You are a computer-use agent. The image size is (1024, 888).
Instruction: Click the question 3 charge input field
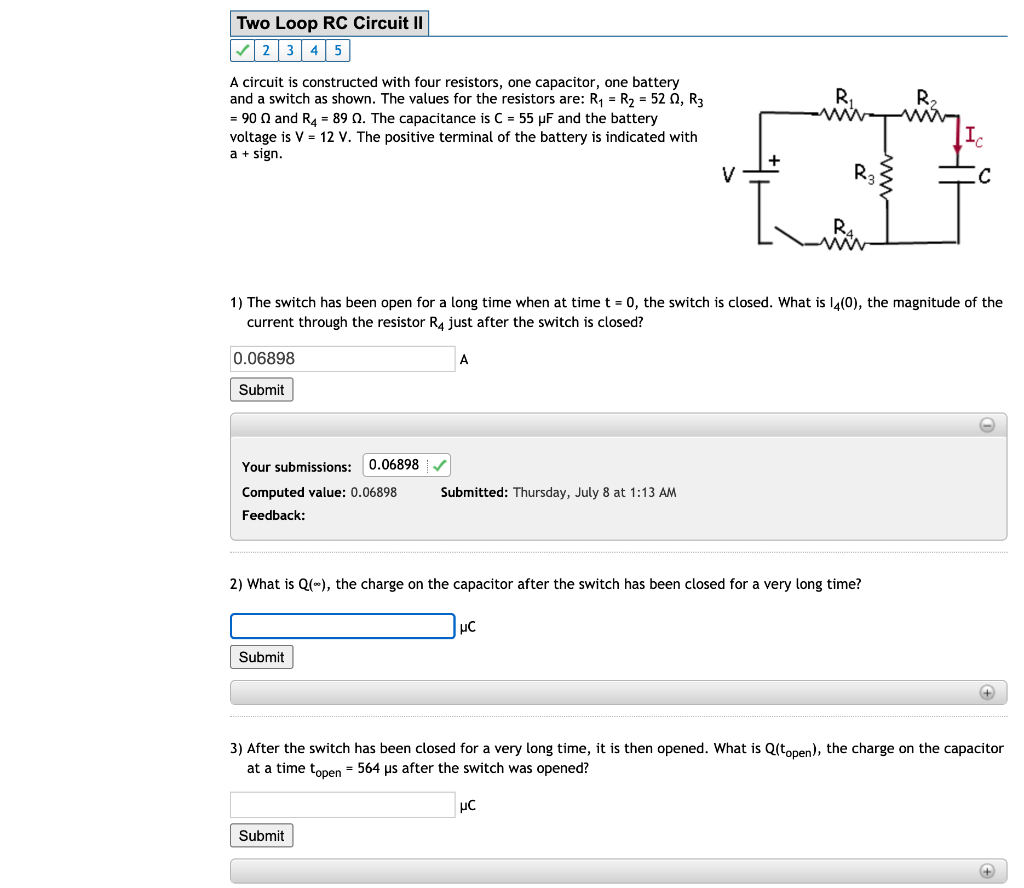click(342, 804)
